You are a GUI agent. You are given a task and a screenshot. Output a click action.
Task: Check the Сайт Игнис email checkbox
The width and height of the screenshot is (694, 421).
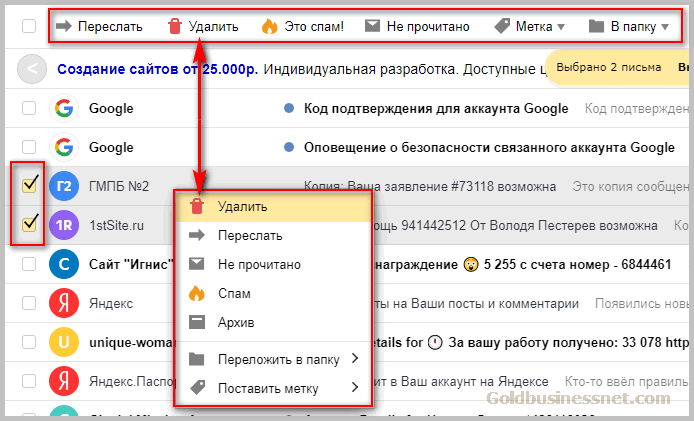click(x=29, y=264)
